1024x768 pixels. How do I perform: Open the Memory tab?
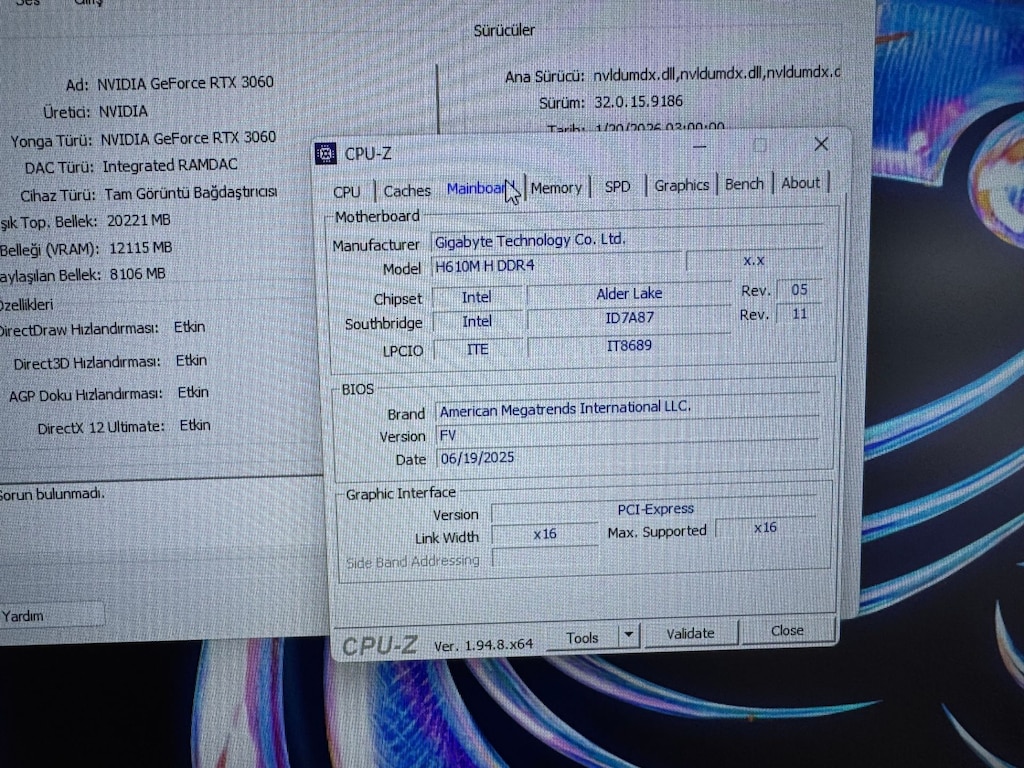(x=556, y=188)
